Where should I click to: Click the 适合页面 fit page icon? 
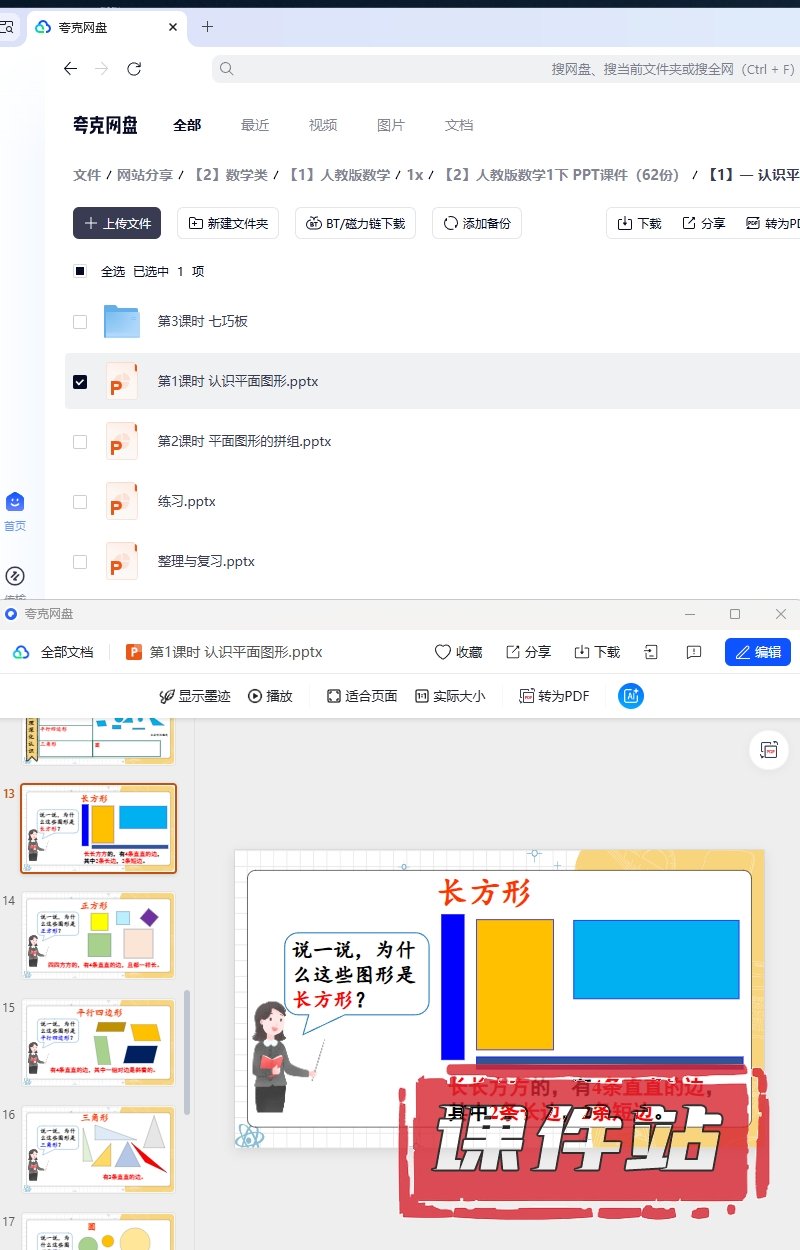coord(334,696)
